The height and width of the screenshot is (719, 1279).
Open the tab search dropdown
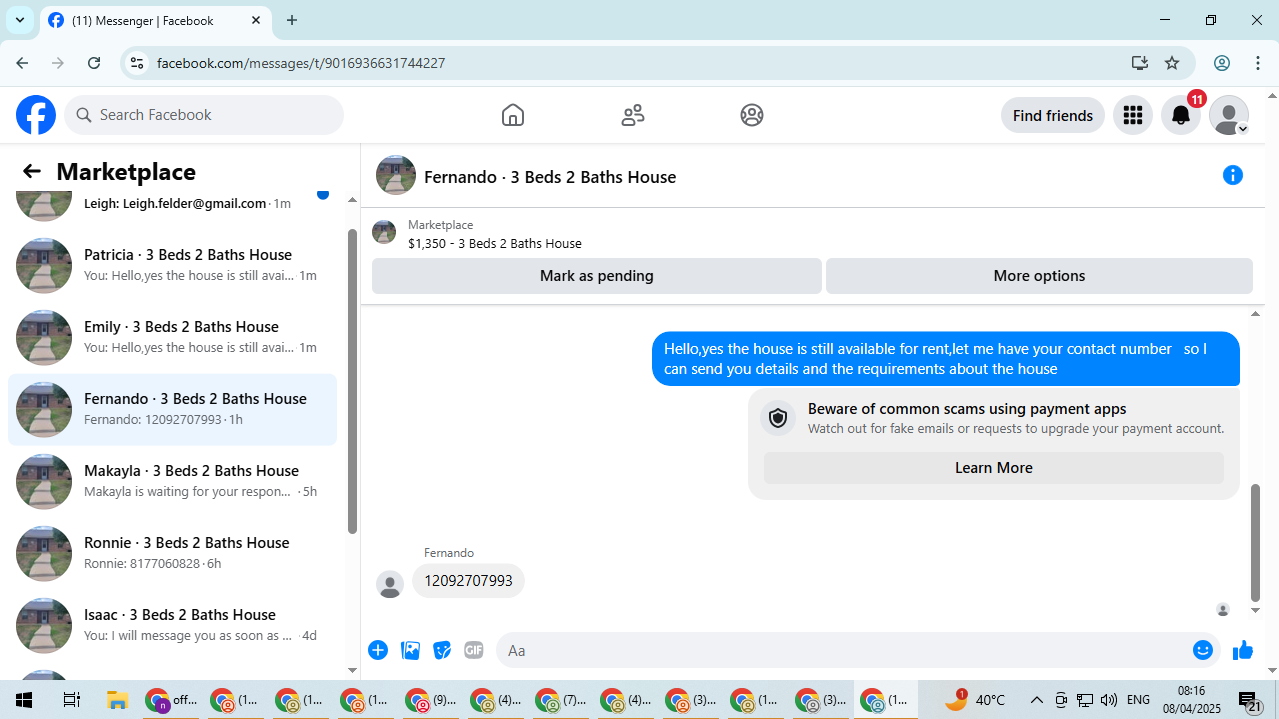point(19,20)
